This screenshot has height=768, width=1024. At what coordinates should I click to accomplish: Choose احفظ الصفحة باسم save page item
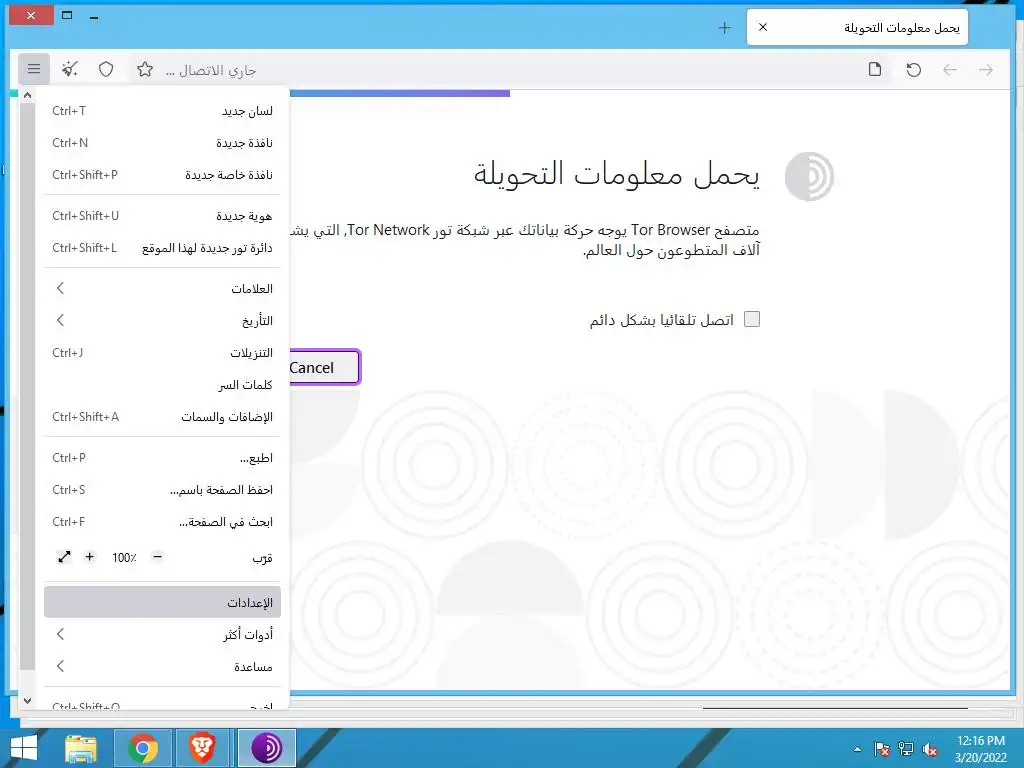pos(163,490)
